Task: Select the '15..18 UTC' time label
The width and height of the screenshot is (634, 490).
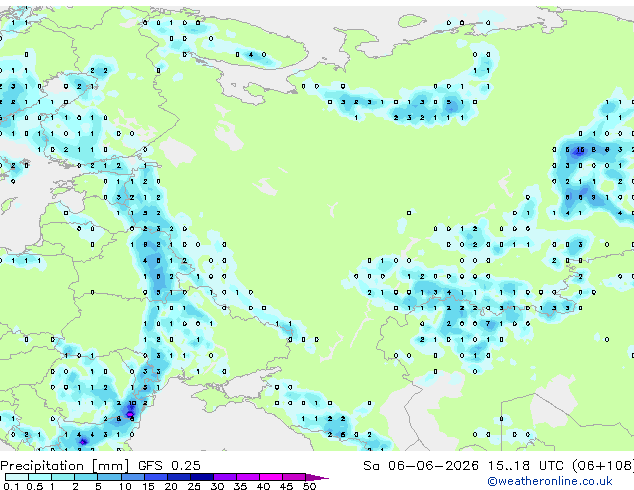Action: (526, 466)
